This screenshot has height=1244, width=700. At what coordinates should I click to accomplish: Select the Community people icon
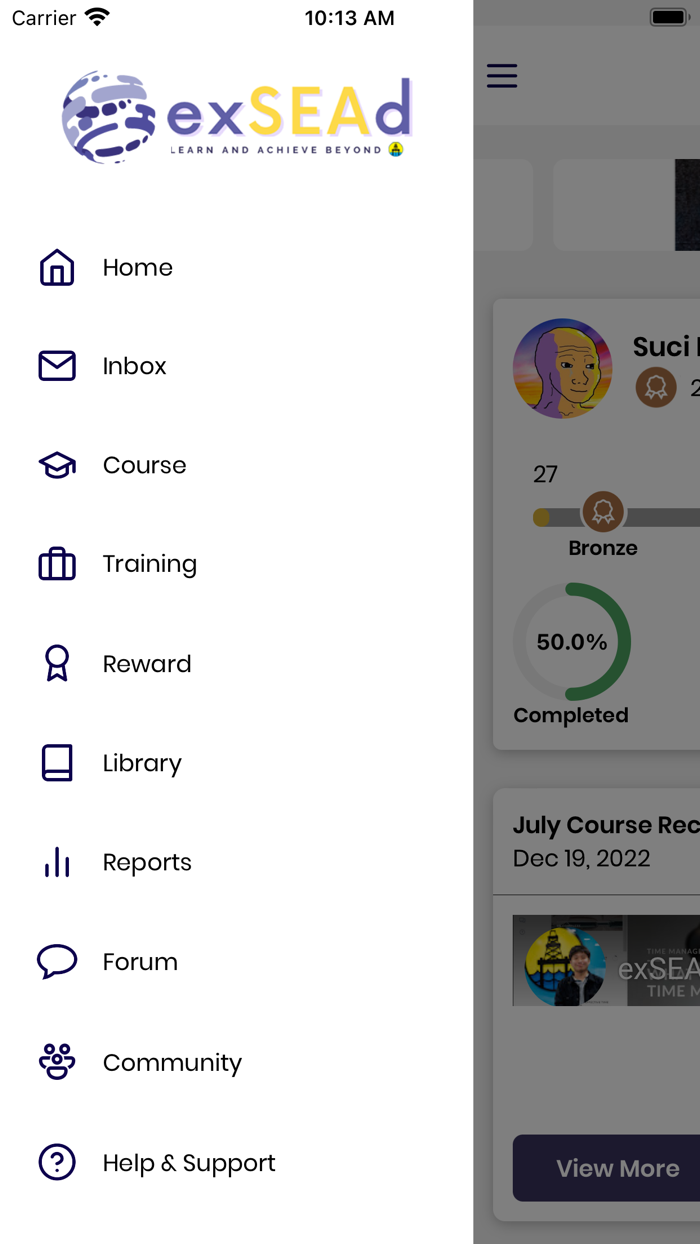pyautogui.click(x=57, y=1062)
